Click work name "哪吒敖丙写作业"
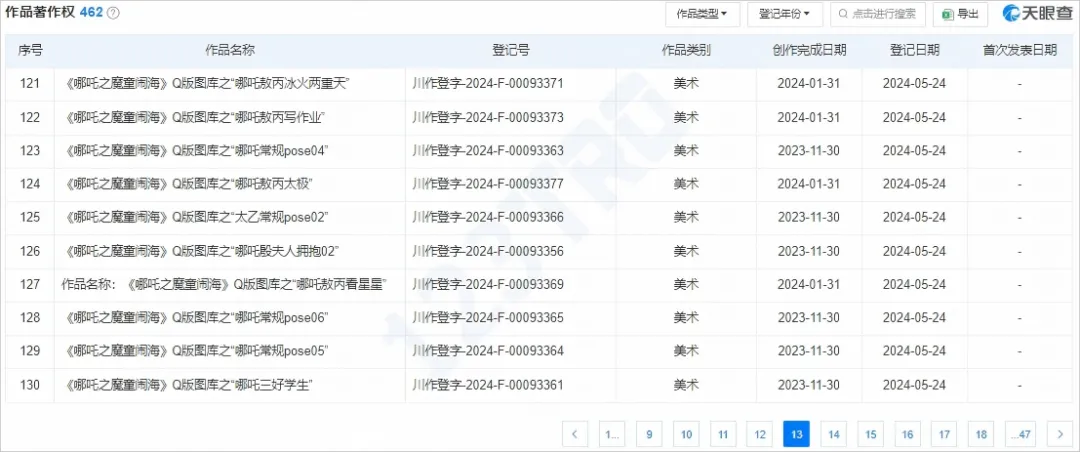1080x452 pixels. tap(196, 118)
